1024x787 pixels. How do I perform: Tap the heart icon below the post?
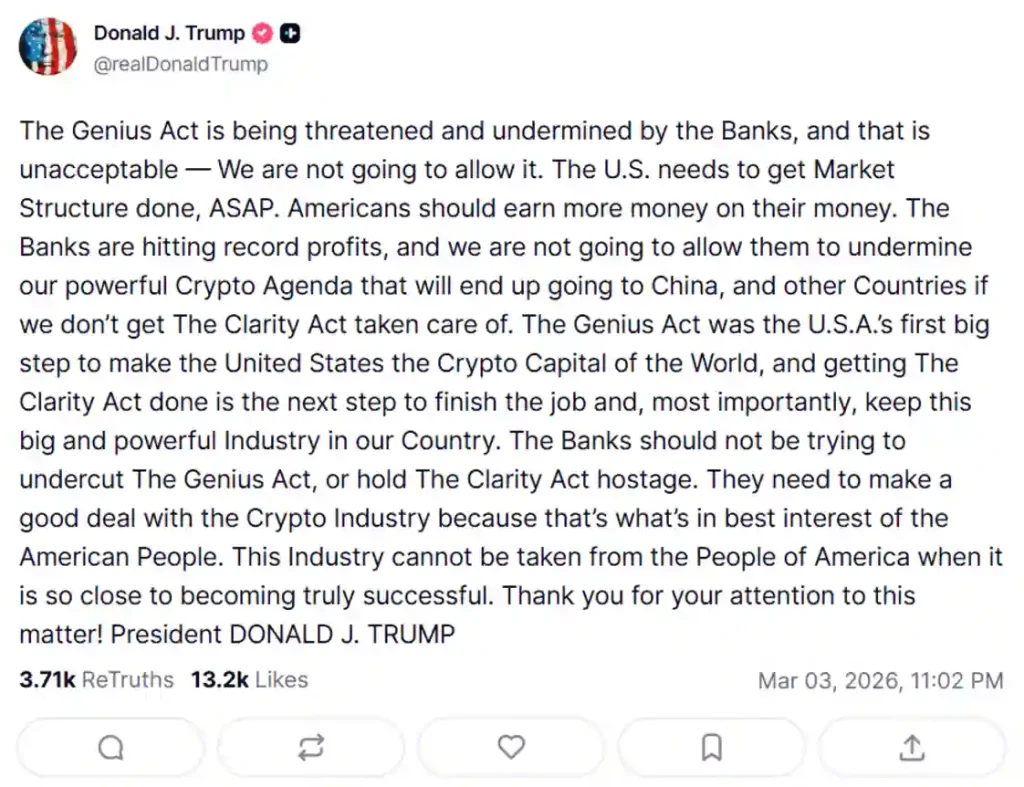[511, 747]
